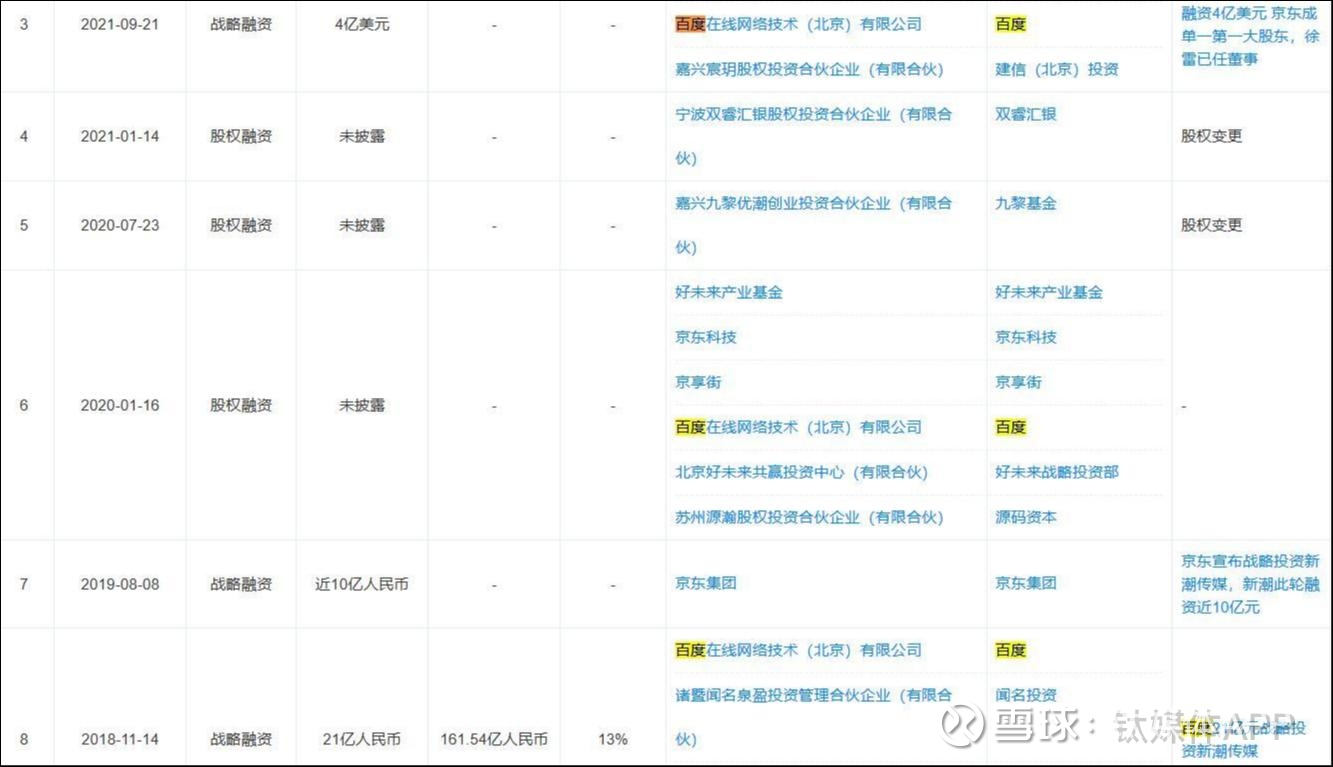1333x767 pixels.
Task: Click 战略融资 in the 2019-08-08 row
Action: pos(241,584)
